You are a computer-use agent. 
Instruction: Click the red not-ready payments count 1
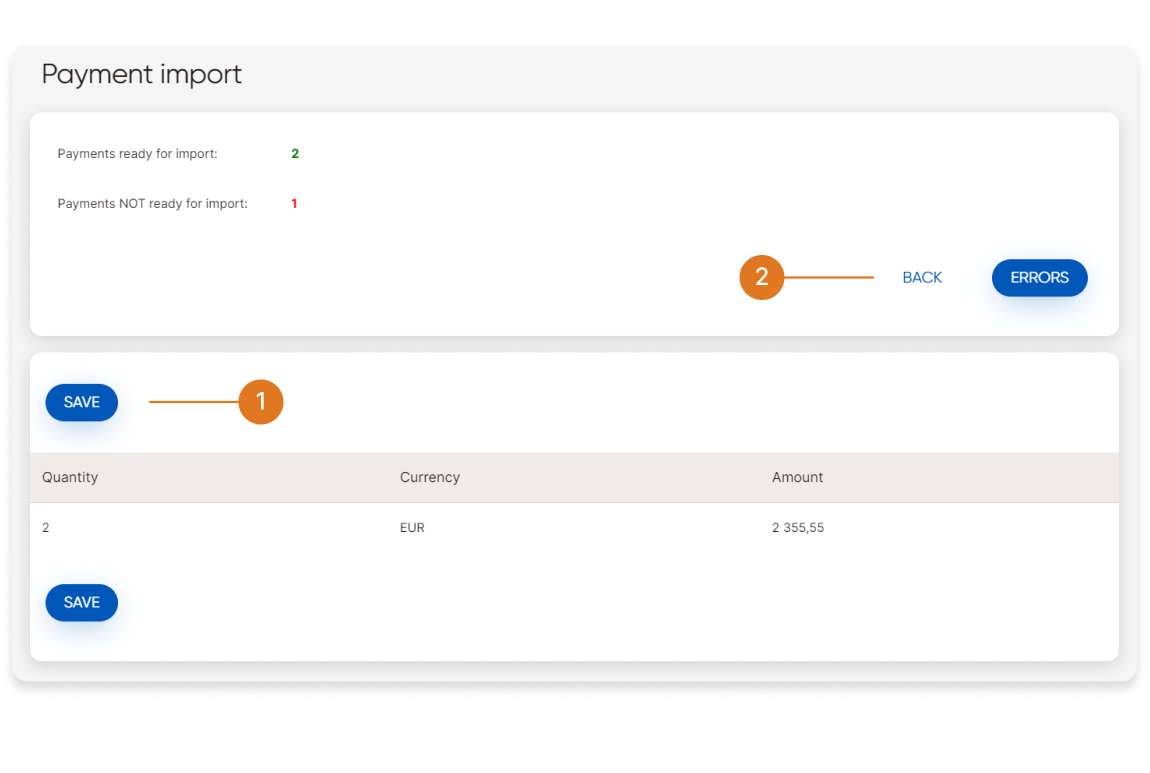pos(294,204)
